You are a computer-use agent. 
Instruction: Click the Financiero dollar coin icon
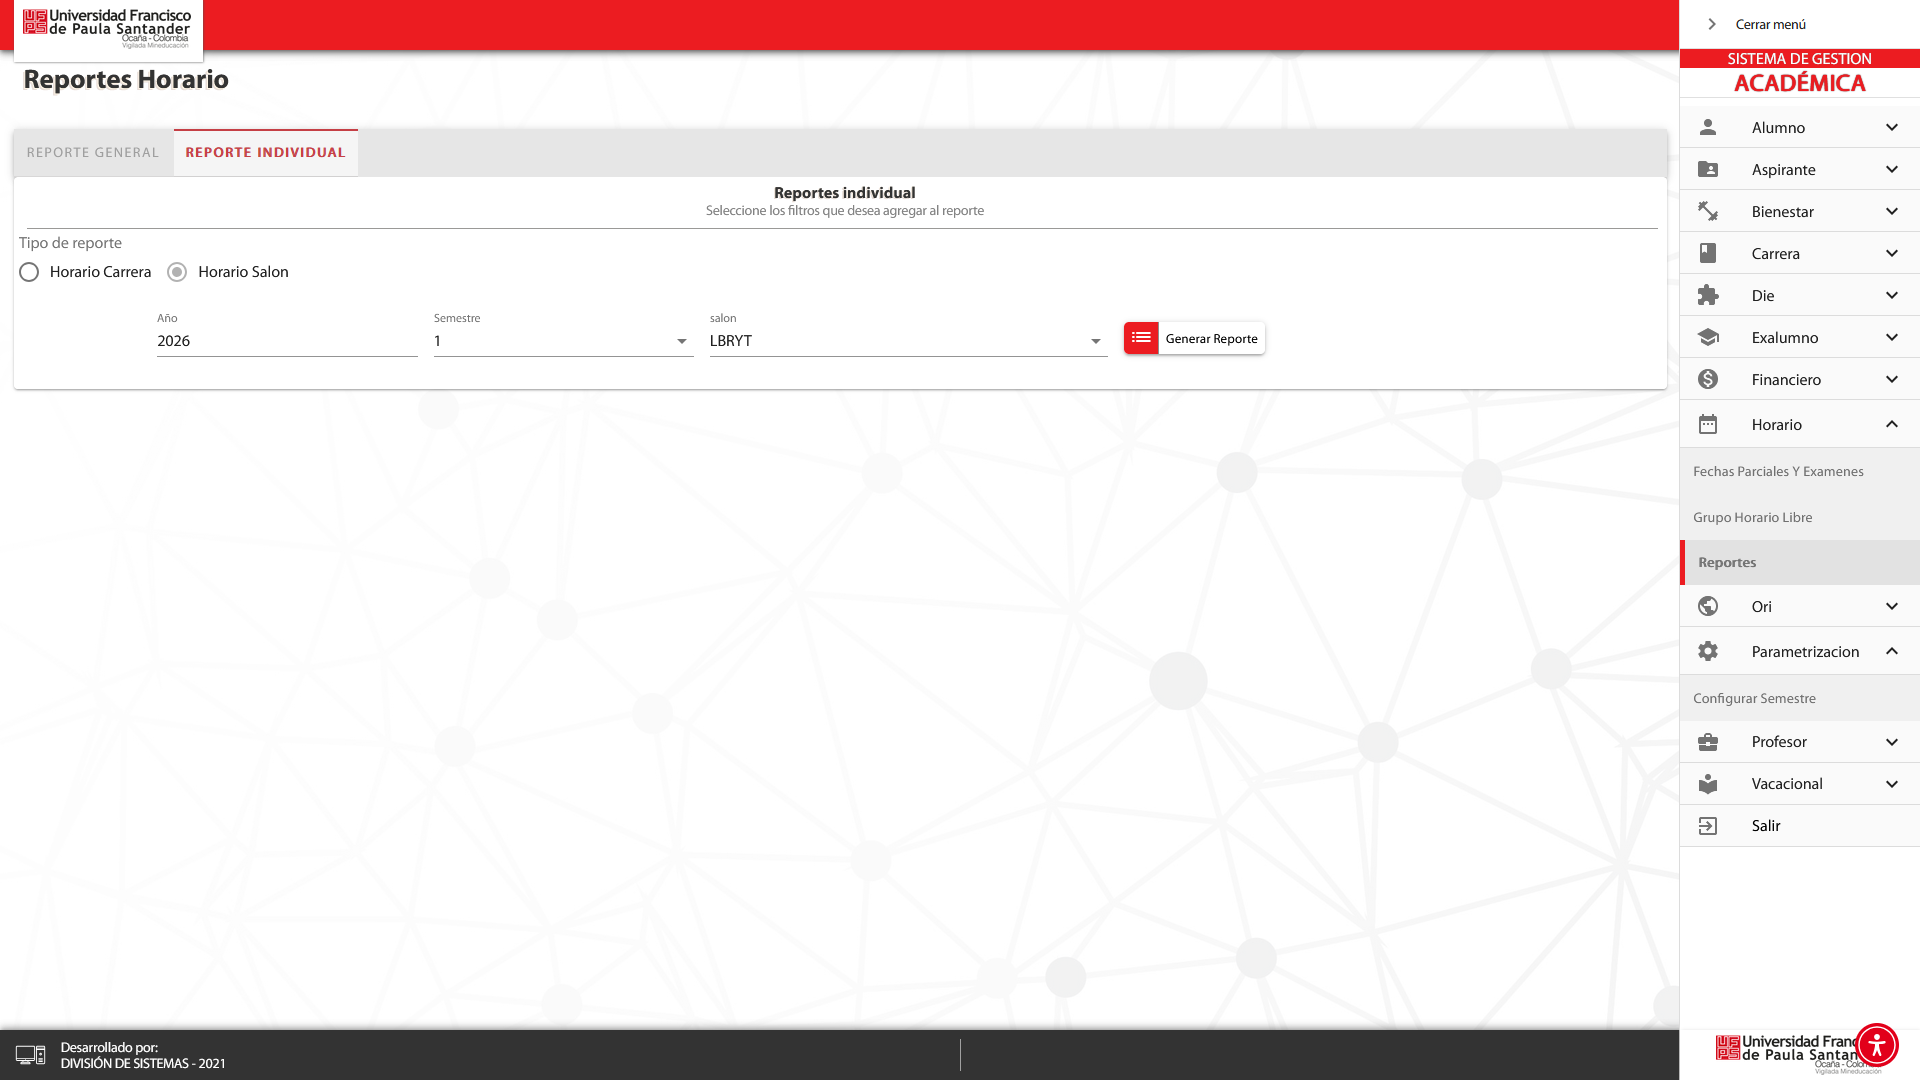tap(1708, 379)
